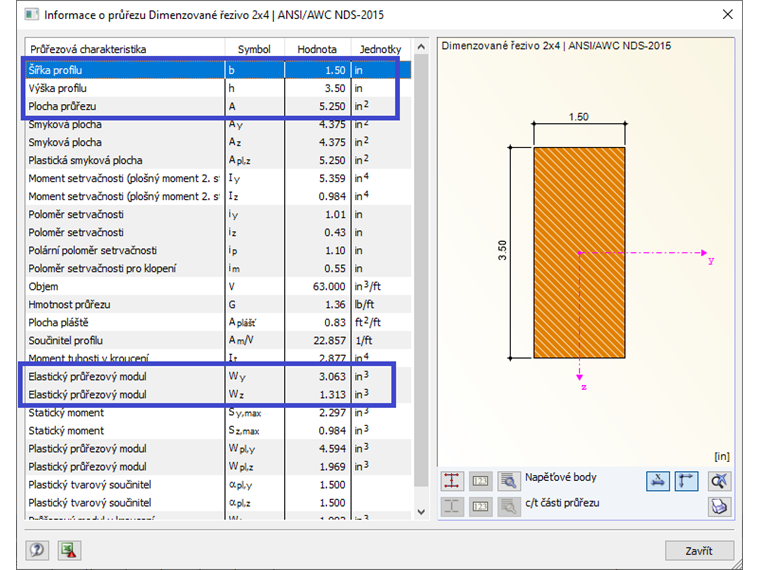Screen dimensions: 760x570
Task: Click scrollbar down arrow in table
Action: pyautogui.click(x=421, y=511)
